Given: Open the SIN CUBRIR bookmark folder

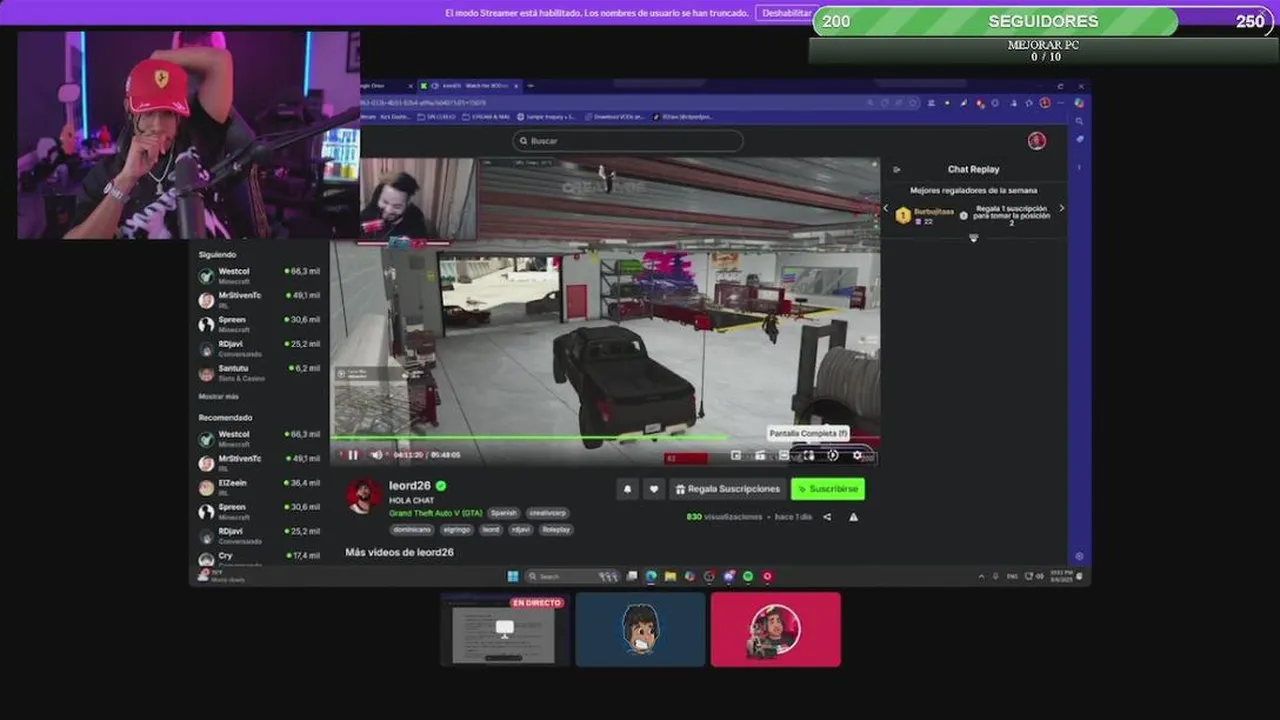Looking at the screenshot, I should coord(435,117).
